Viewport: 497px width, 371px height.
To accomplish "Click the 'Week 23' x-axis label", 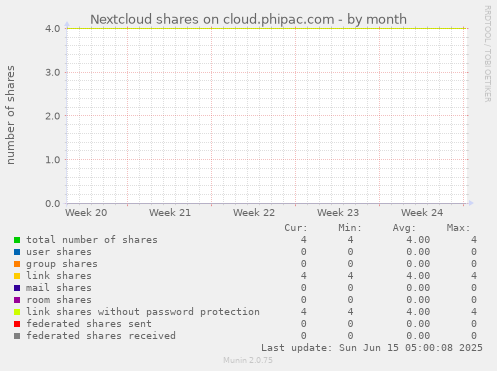I will coord(338,213).
